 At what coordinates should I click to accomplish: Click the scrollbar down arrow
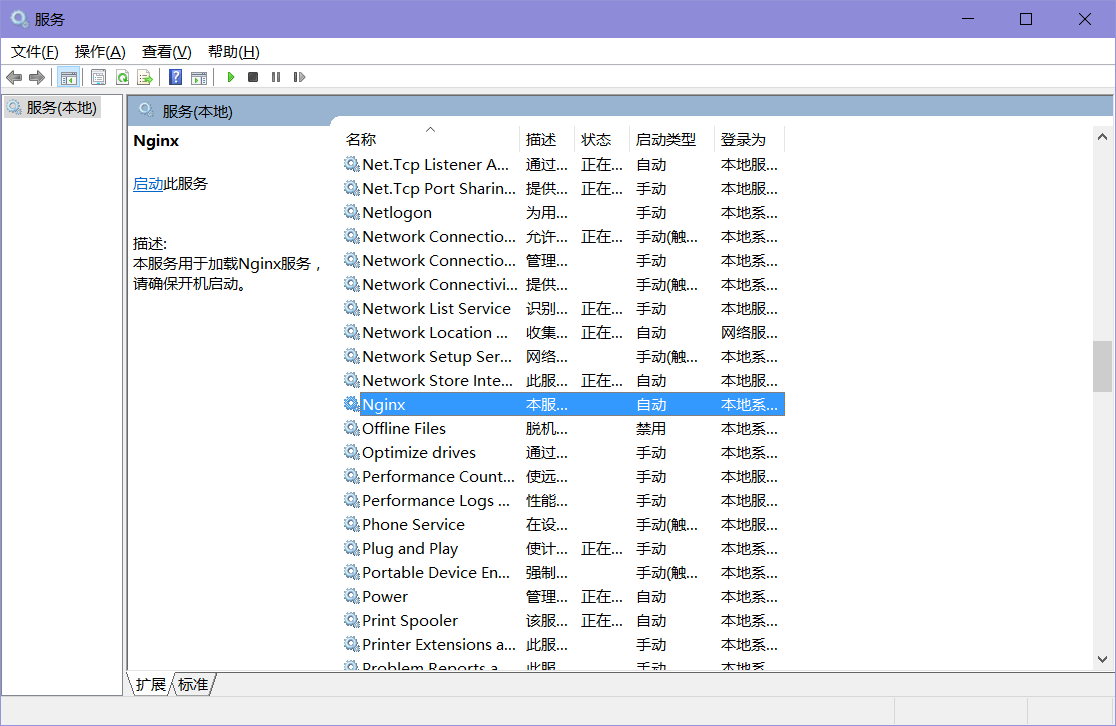click(1102, 659)
